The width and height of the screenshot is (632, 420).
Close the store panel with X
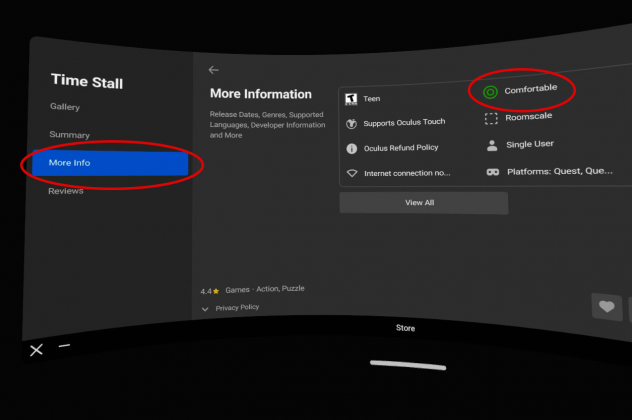tap(36, 350)
